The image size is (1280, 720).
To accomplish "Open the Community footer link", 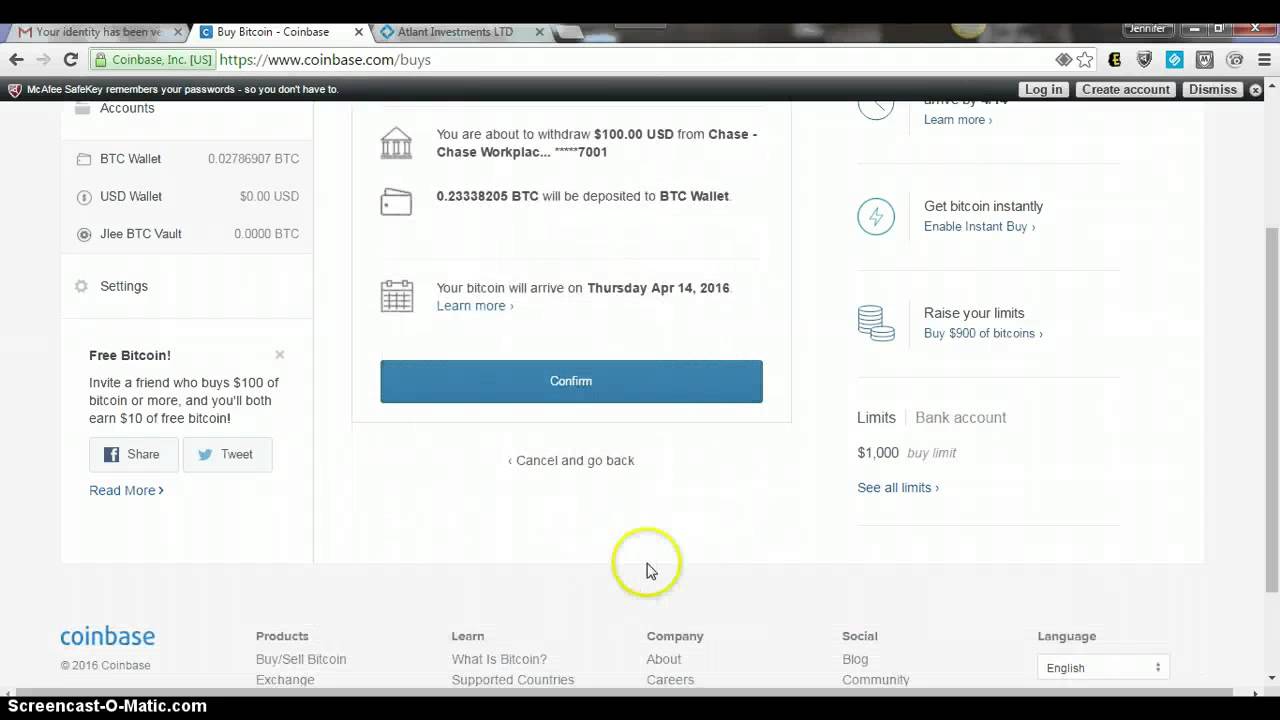I will point(876,680).
